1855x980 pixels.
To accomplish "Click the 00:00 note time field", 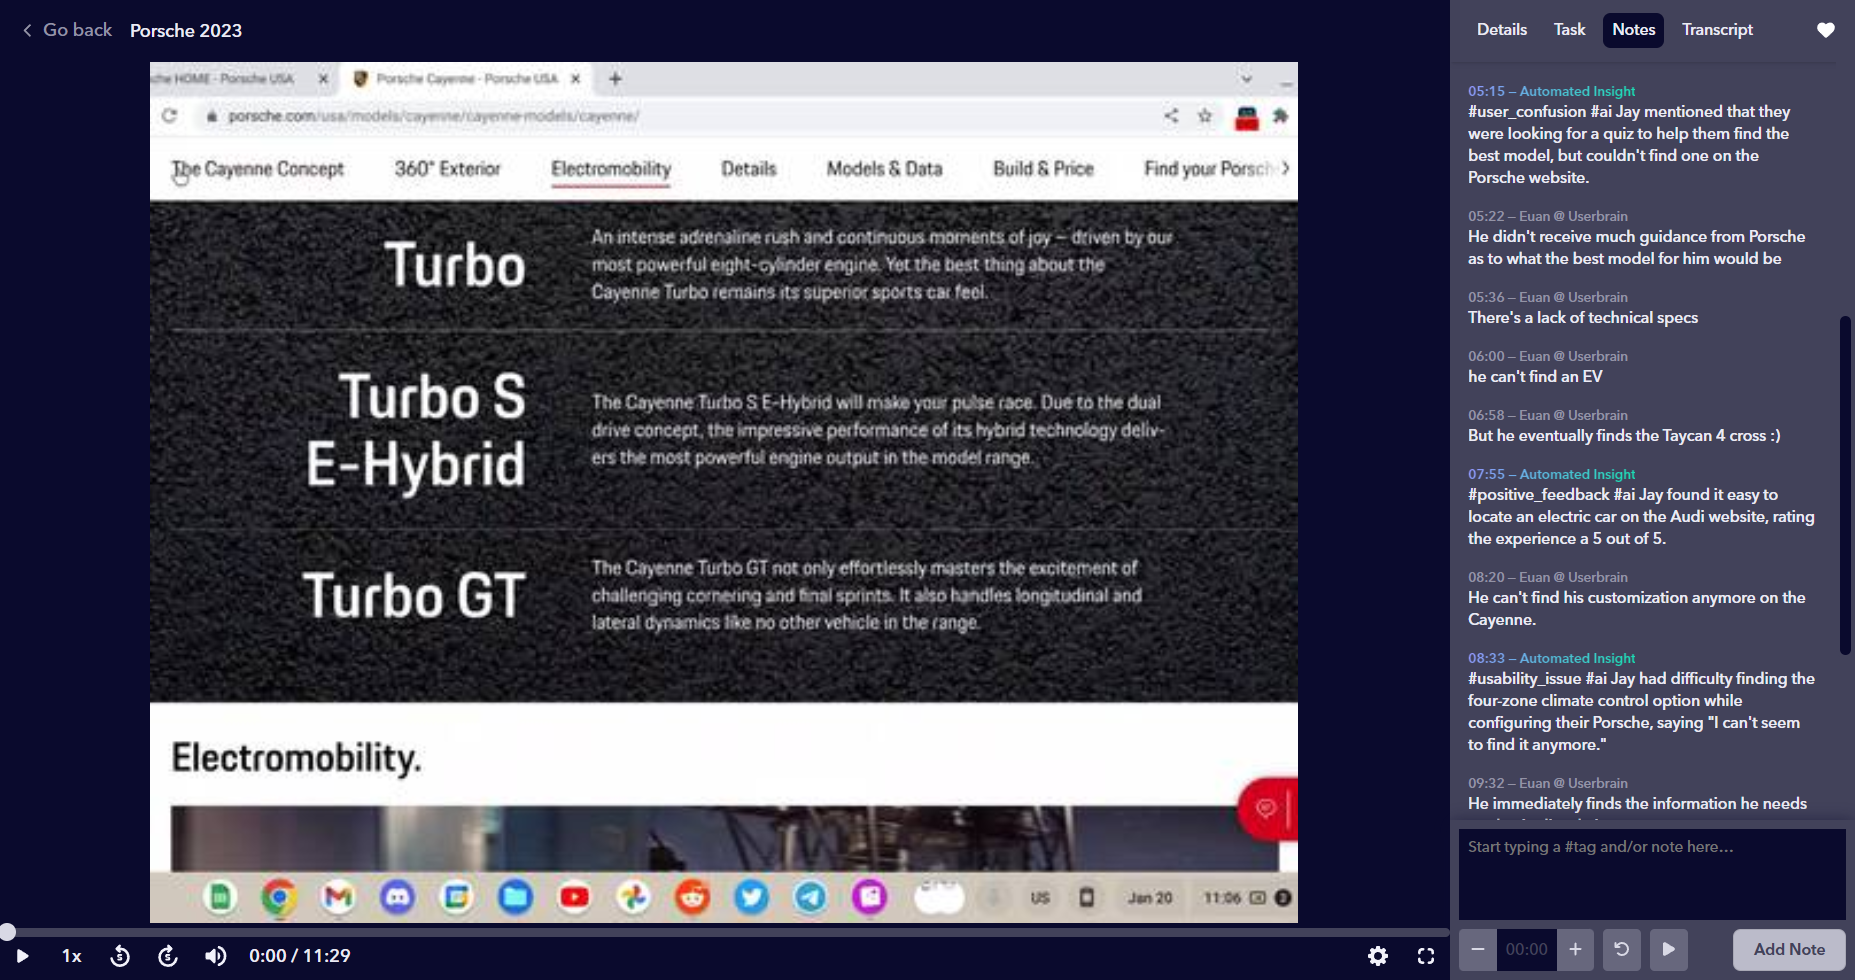I will click(x=1526, y=949).
